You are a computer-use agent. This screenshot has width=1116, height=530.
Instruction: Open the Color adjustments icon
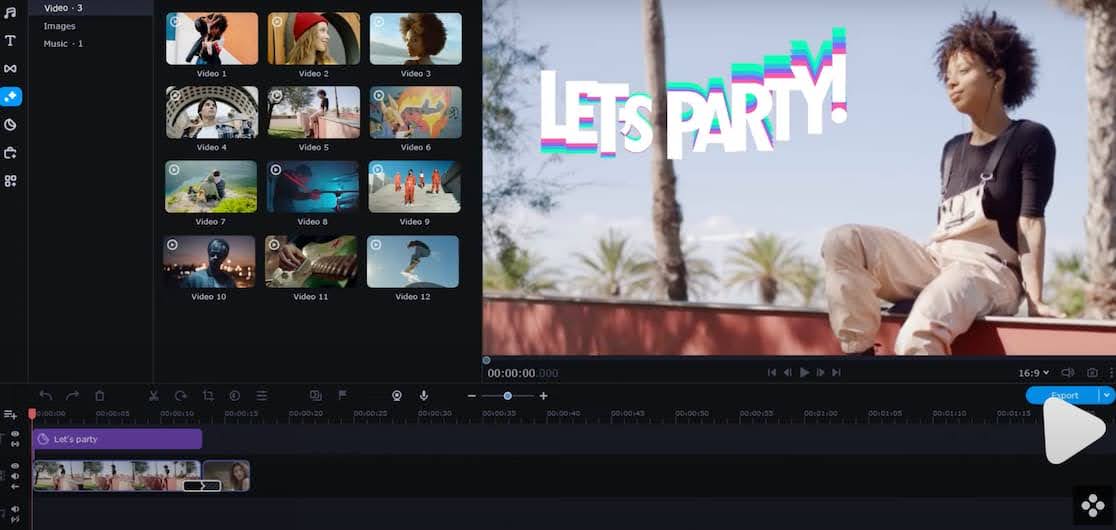pos(235,396)
